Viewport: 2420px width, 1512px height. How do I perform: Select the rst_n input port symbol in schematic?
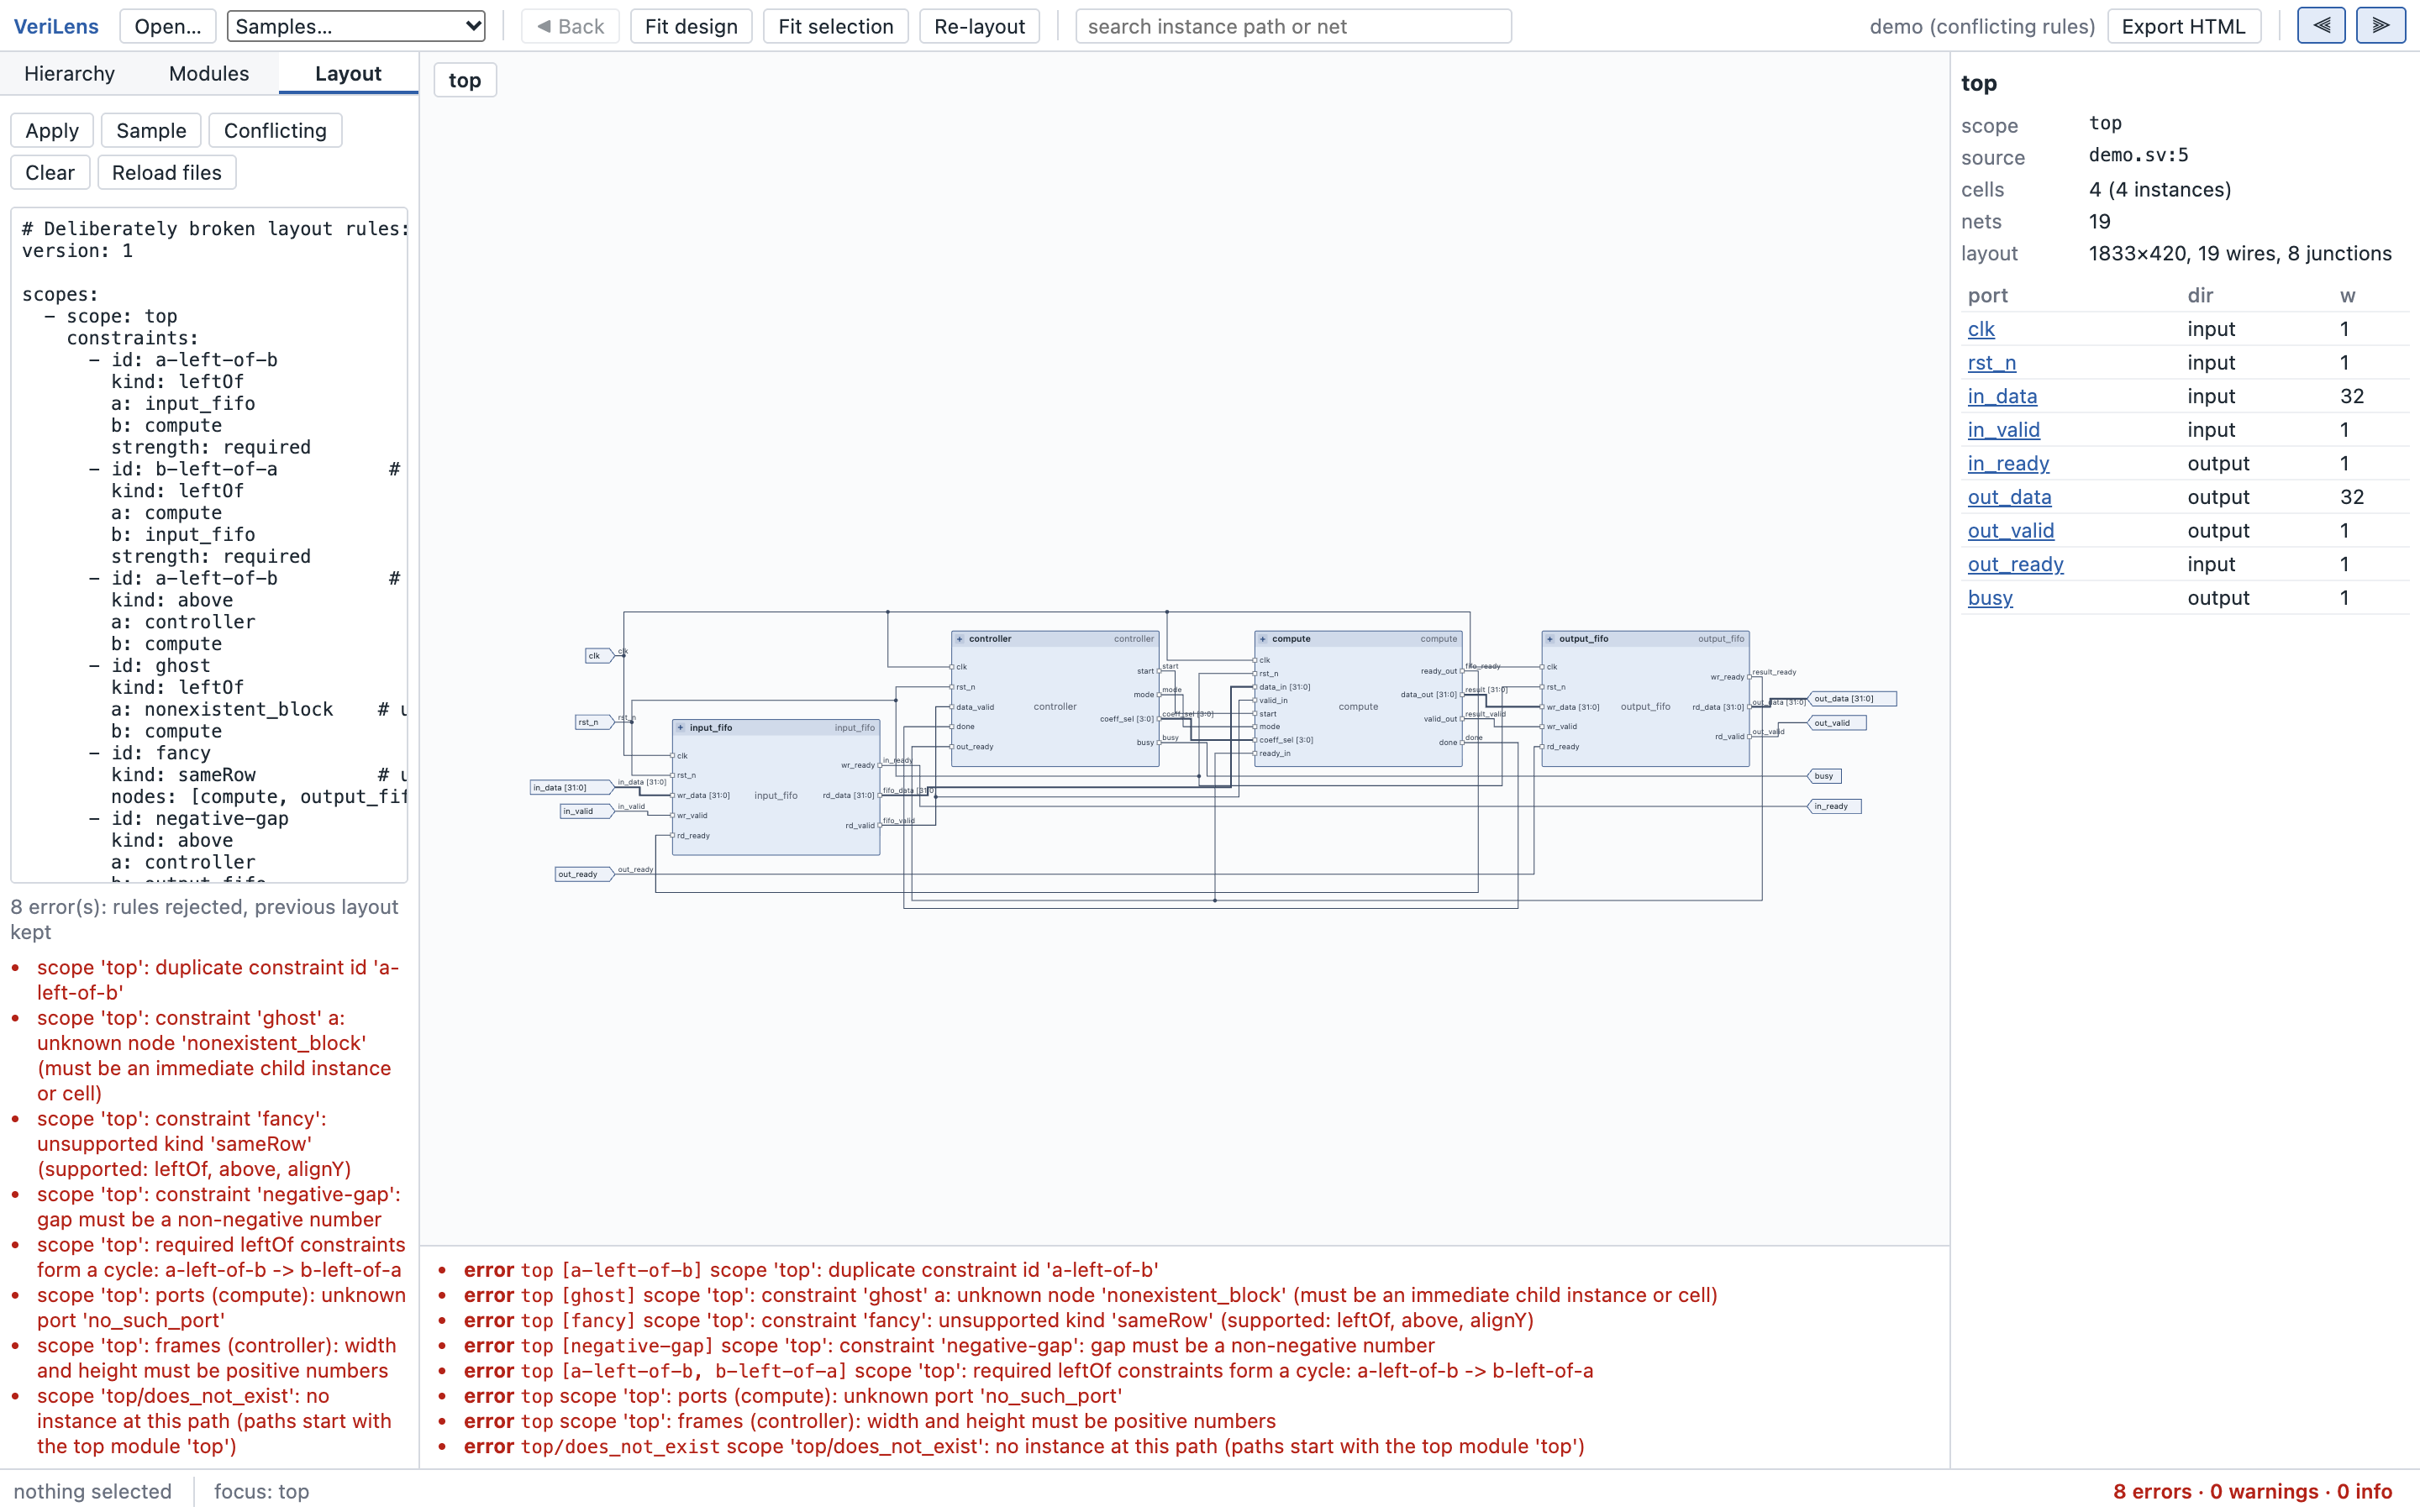click(x=593, y=722)
